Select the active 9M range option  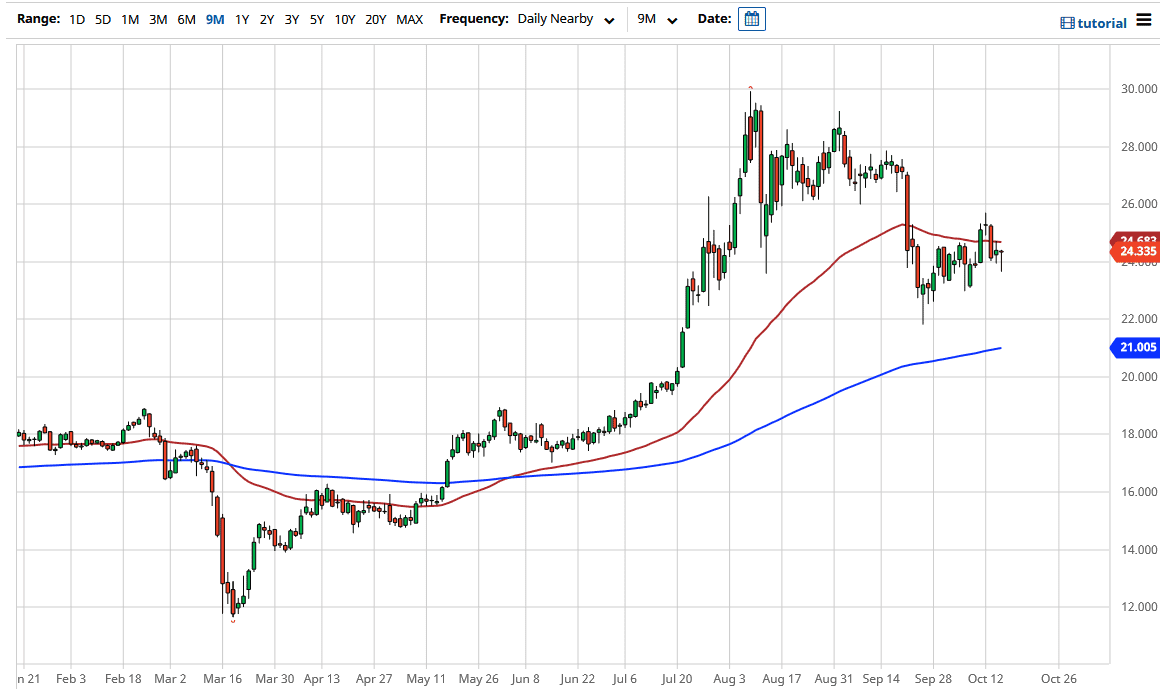(x=214, y=19)
